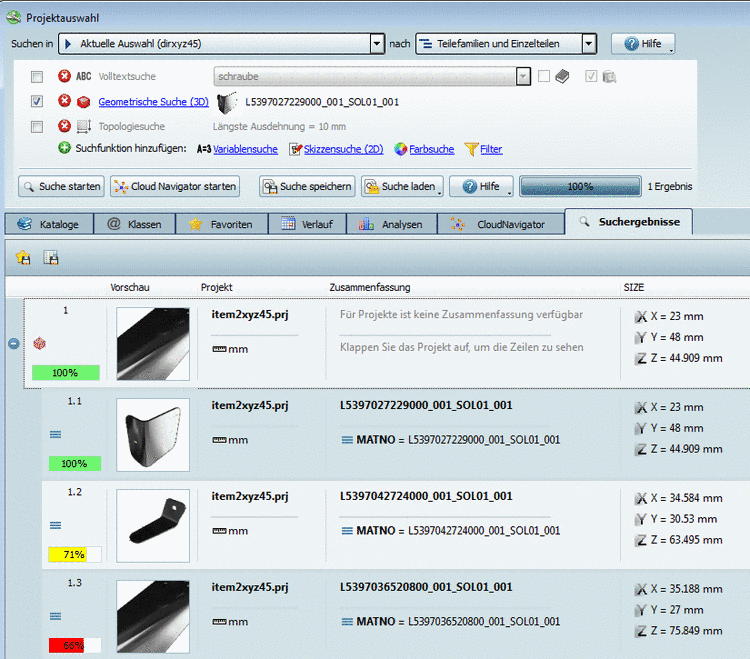
Task: Toggle the checked box near the pages icon
Action: click(x=591, y=76)
